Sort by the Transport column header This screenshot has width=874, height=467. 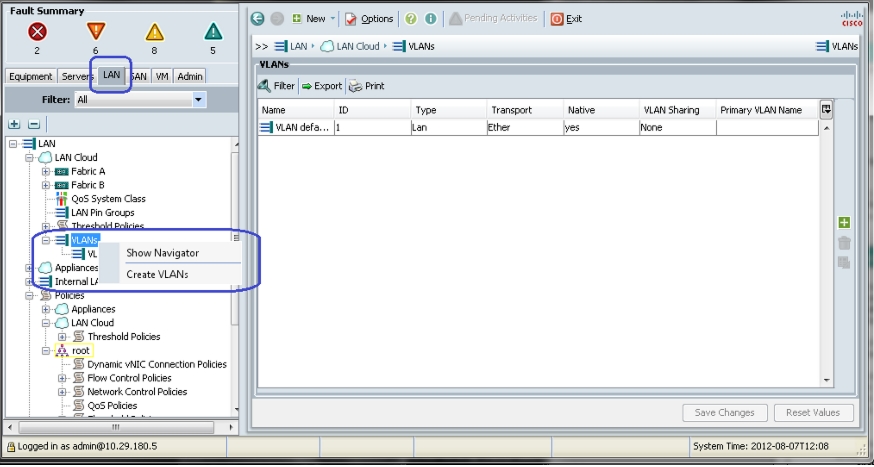click(525, 110)
